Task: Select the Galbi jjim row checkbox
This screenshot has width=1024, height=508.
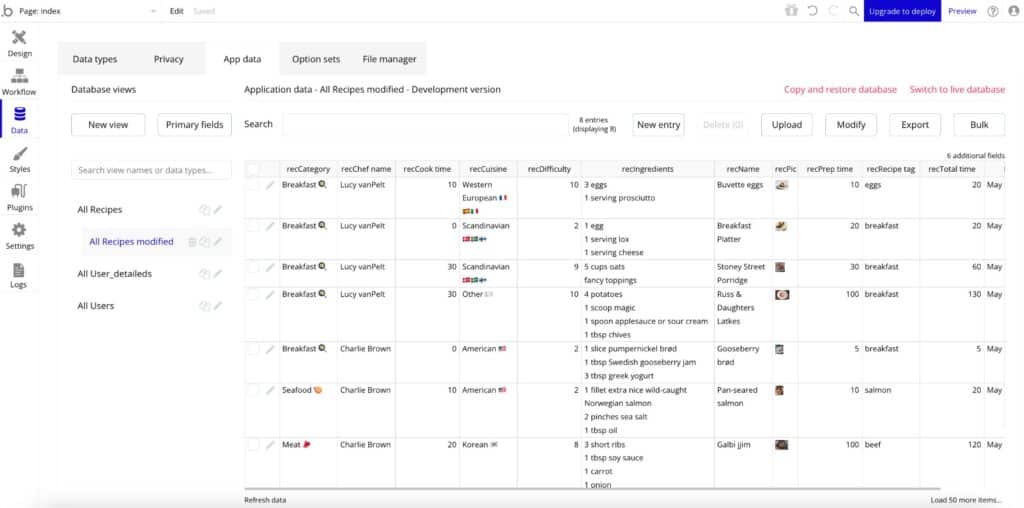Action: point(253,444)
